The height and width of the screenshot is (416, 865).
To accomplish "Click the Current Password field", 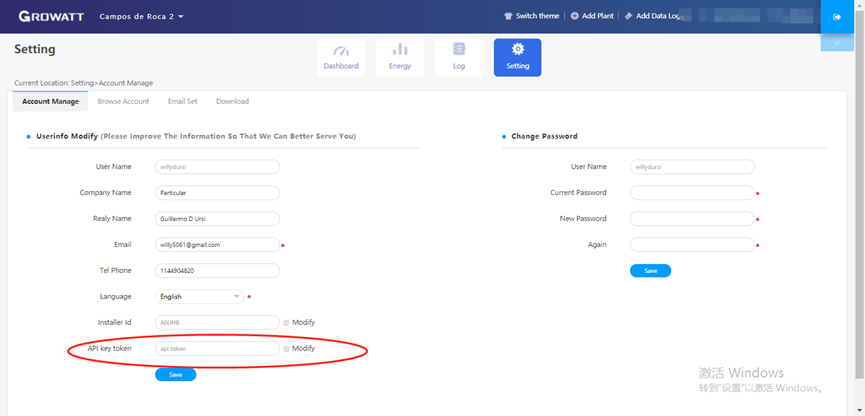I will pyautogui.click(x=691, y=193).
